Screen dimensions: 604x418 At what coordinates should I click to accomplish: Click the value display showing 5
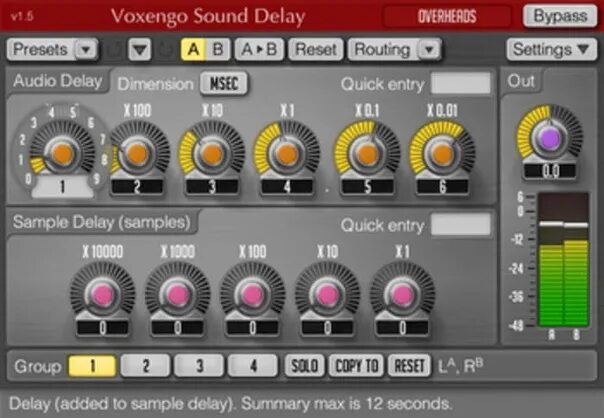pyautogui.click(x=367, y=187)
